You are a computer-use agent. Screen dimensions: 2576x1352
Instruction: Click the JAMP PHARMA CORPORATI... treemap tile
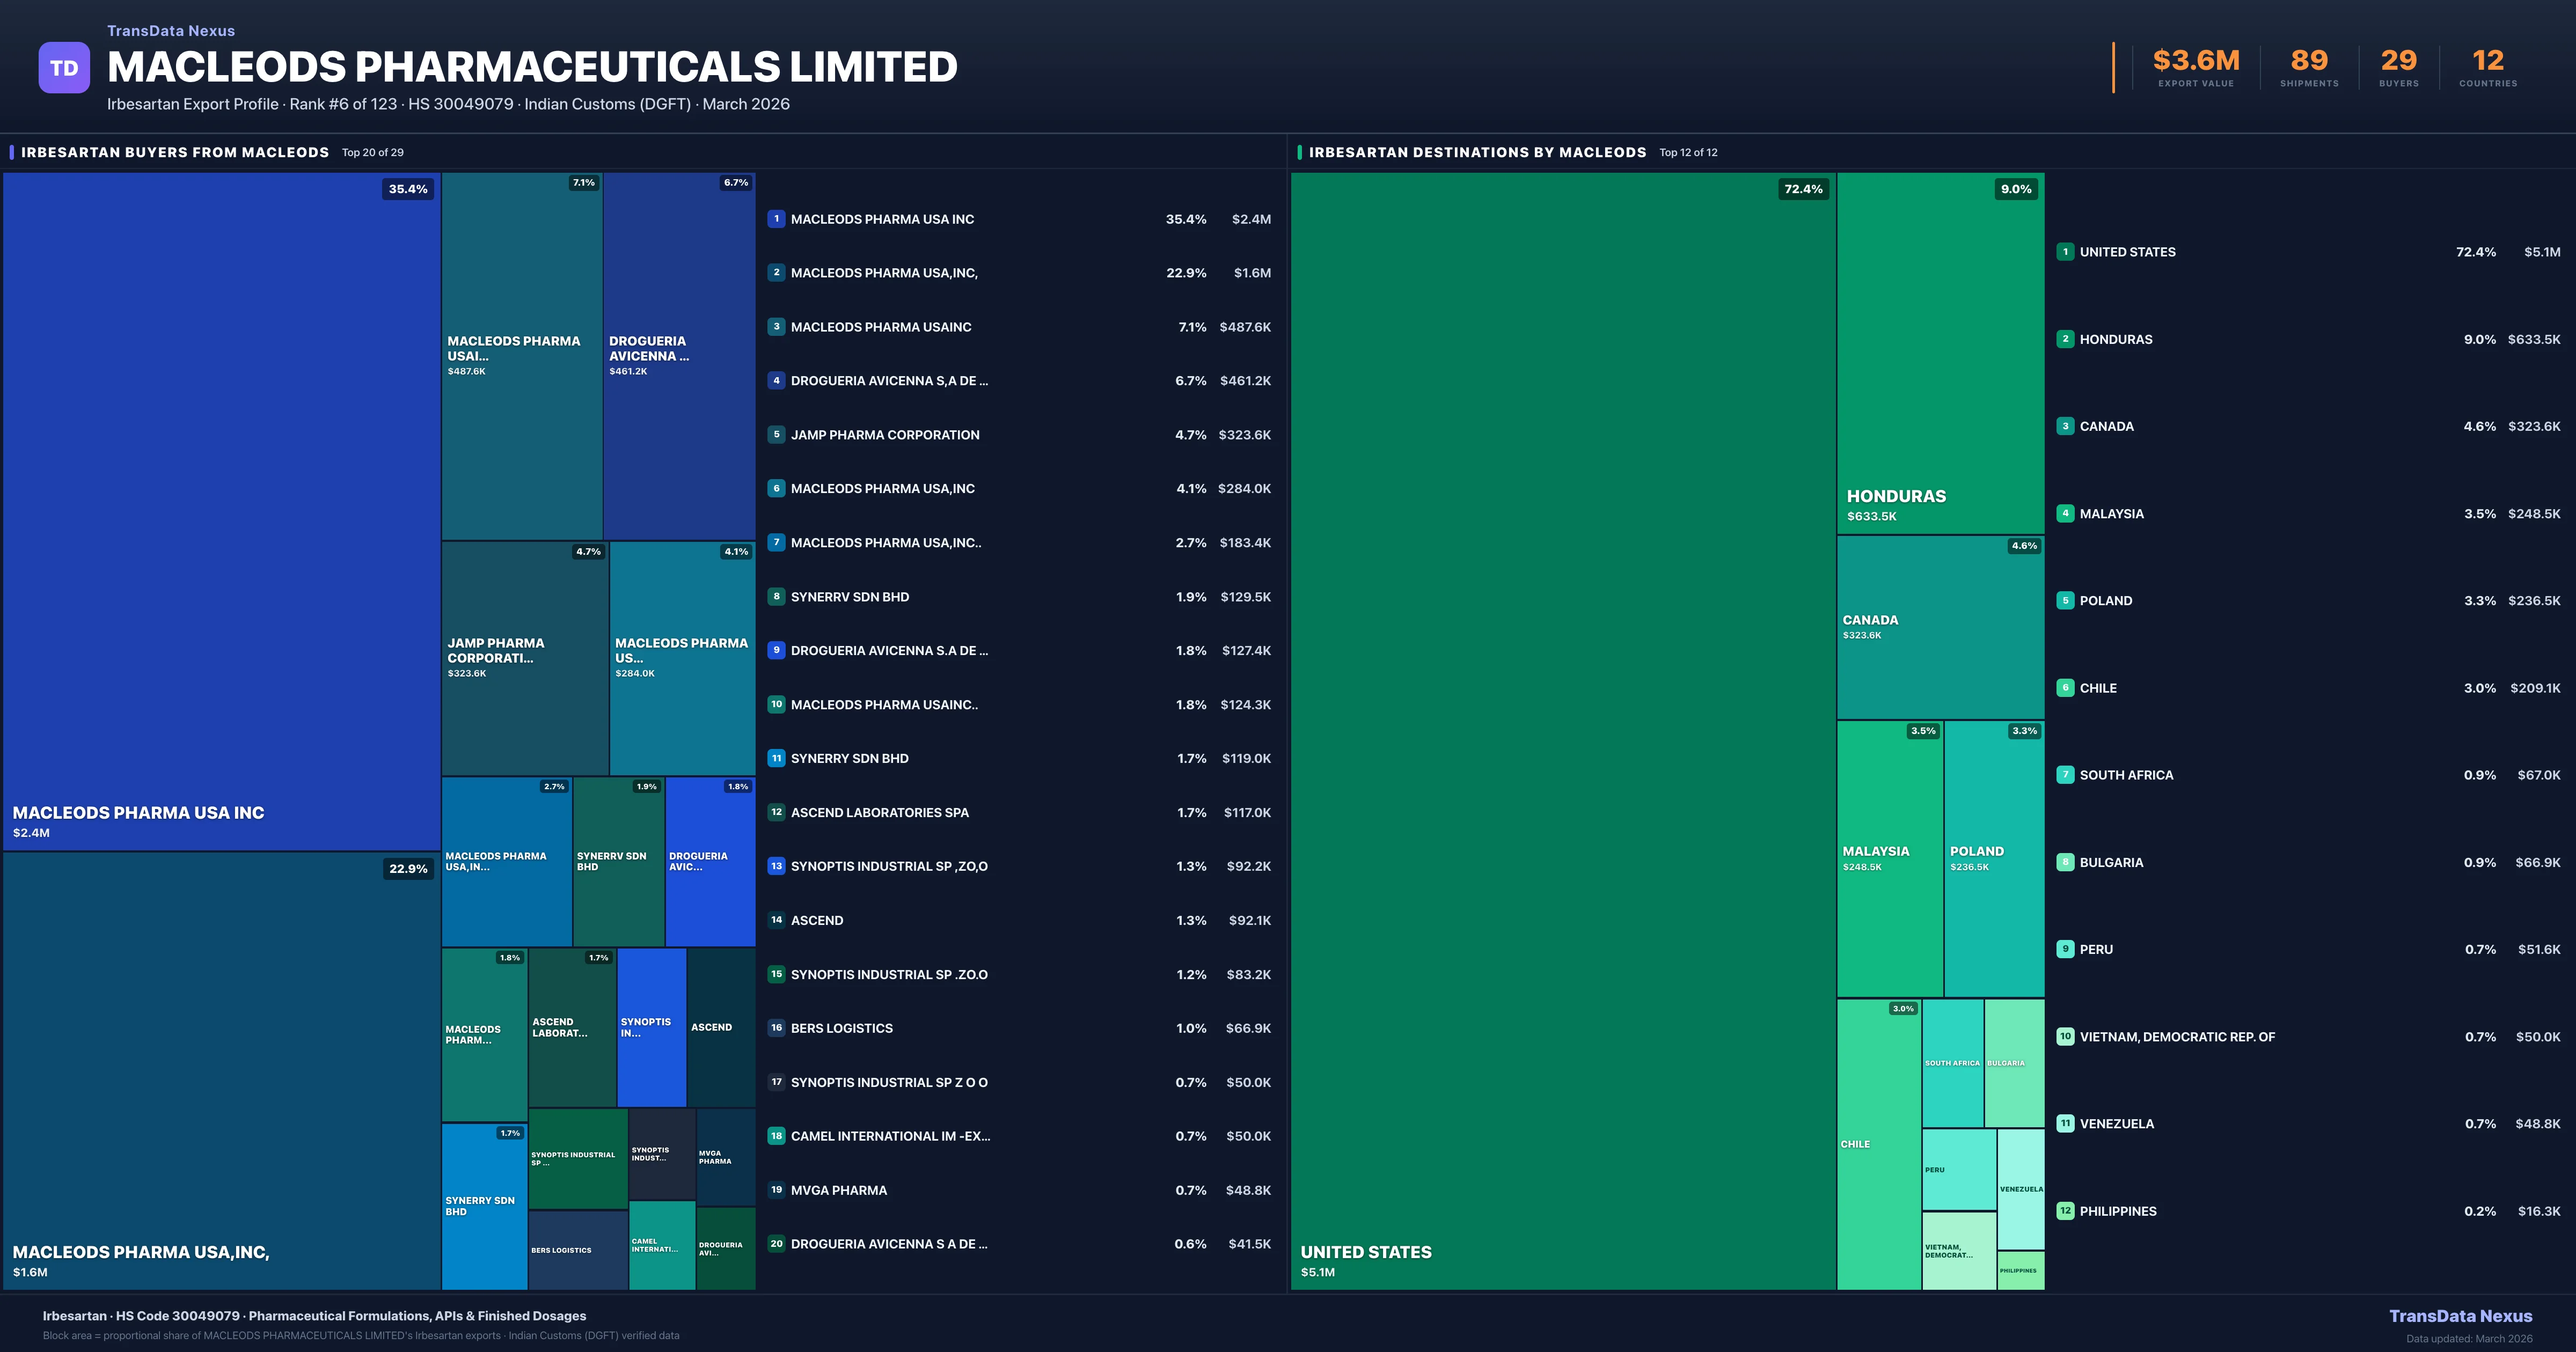(x=524, y=658)
